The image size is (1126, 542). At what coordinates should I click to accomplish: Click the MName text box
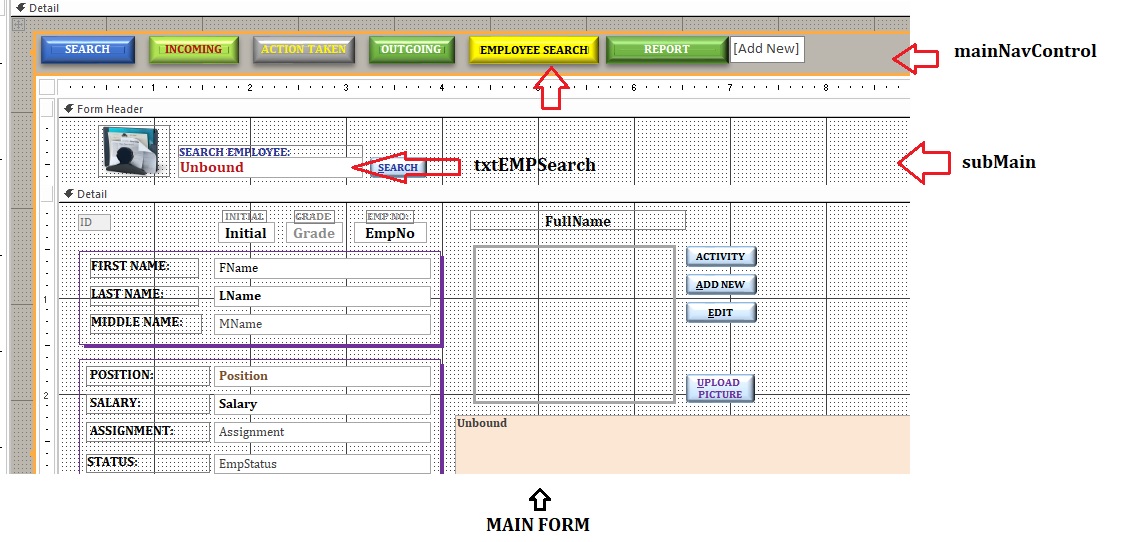[322, 324]
